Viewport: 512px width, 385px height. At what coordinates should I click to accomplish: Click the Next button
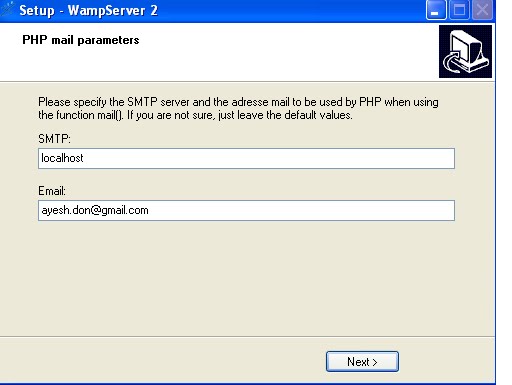point(362,361)
